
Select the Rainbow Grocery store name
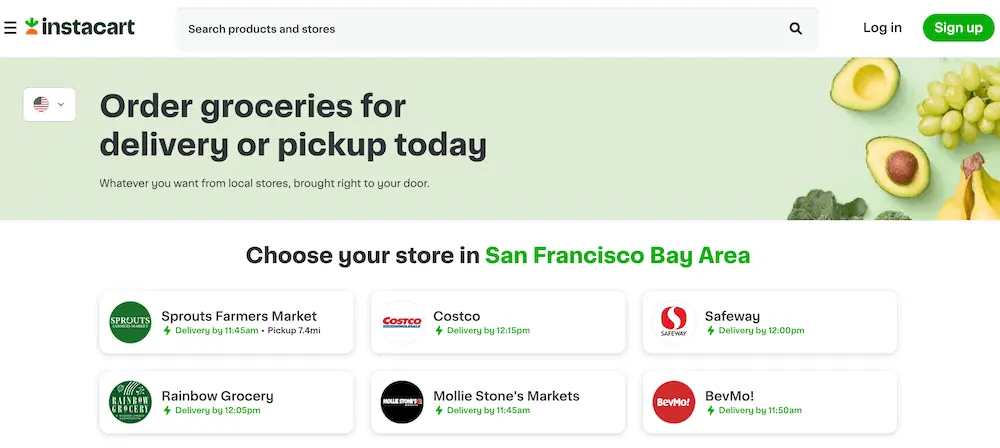point(217,396)
